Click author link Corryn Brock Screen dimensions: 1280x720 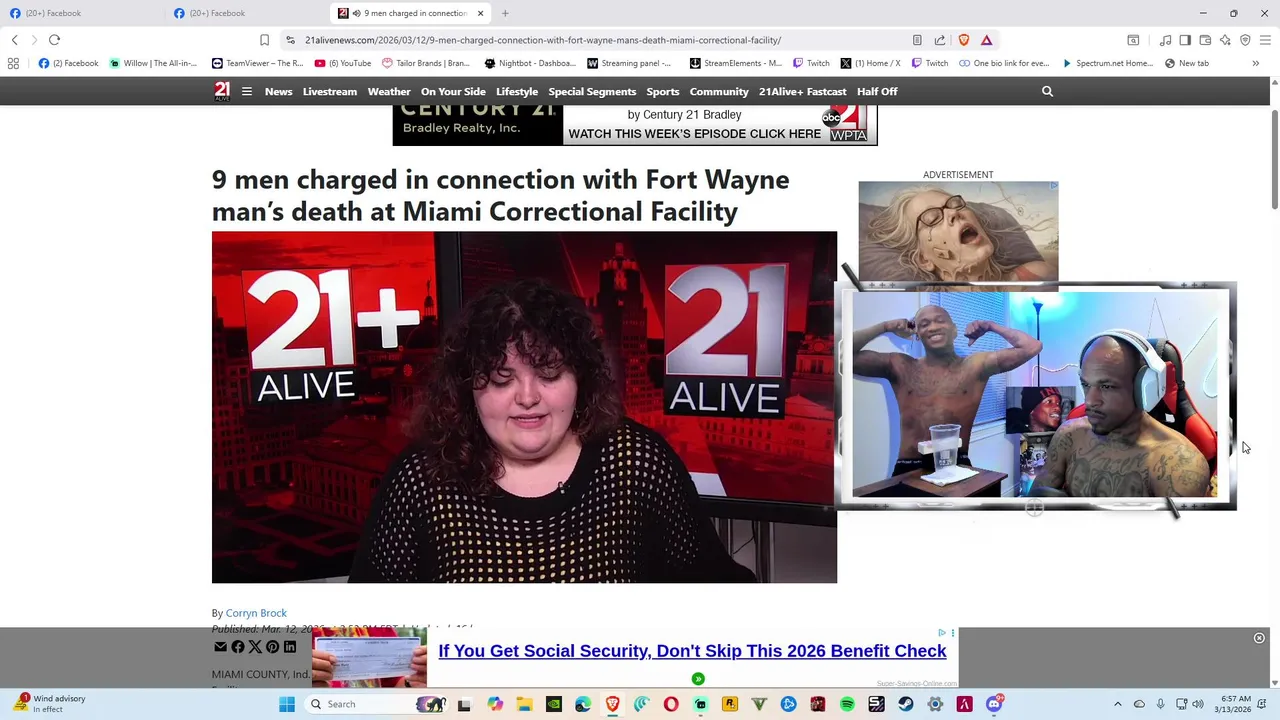click(256, 613)
